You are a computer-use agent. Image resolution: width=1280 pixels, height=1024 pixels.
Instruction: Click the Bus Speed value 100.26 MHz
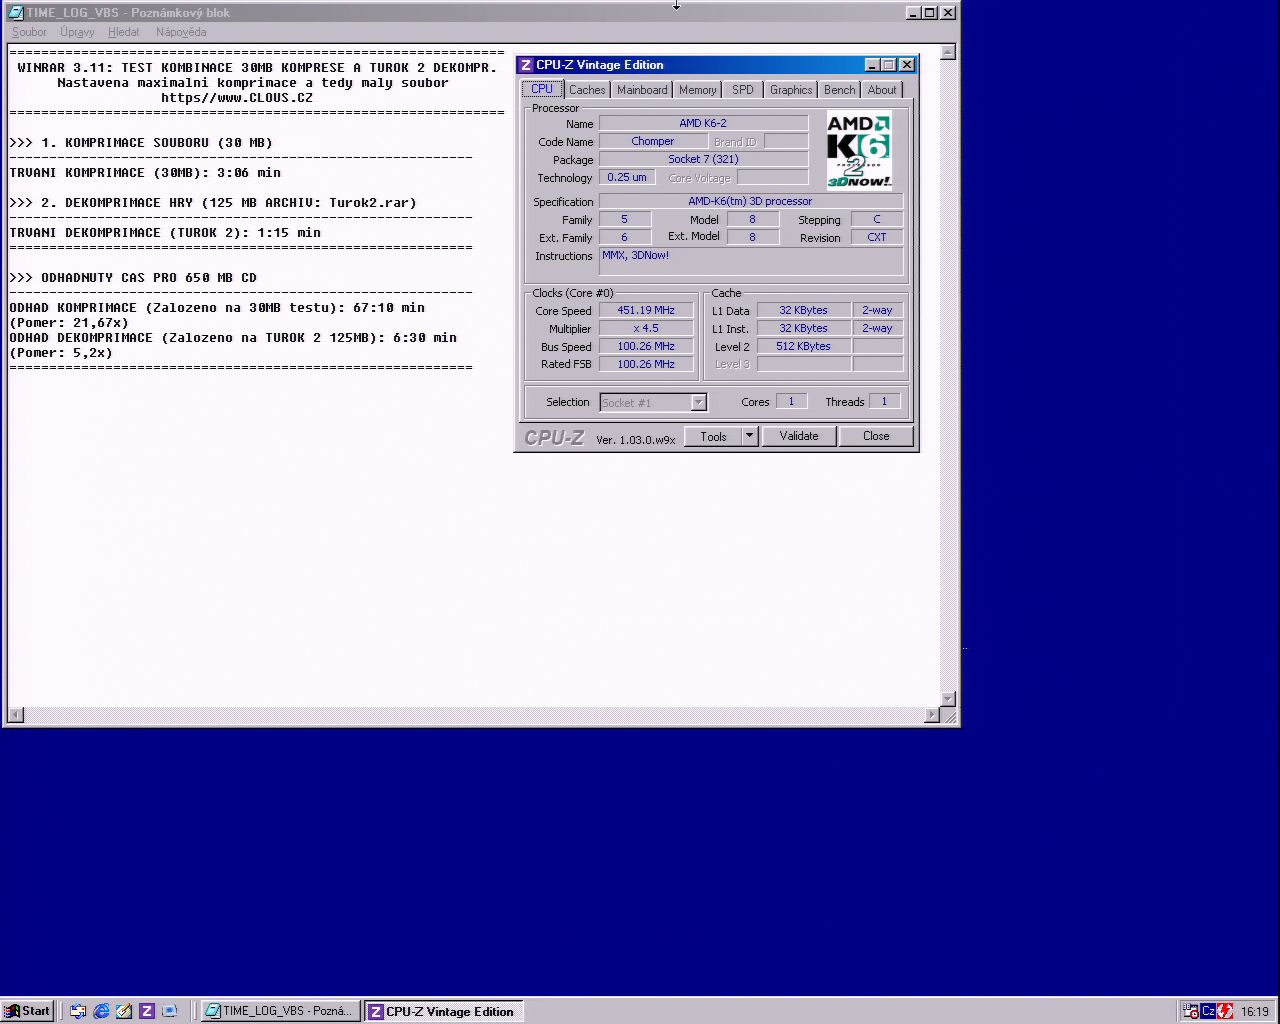tap(646, 346)
